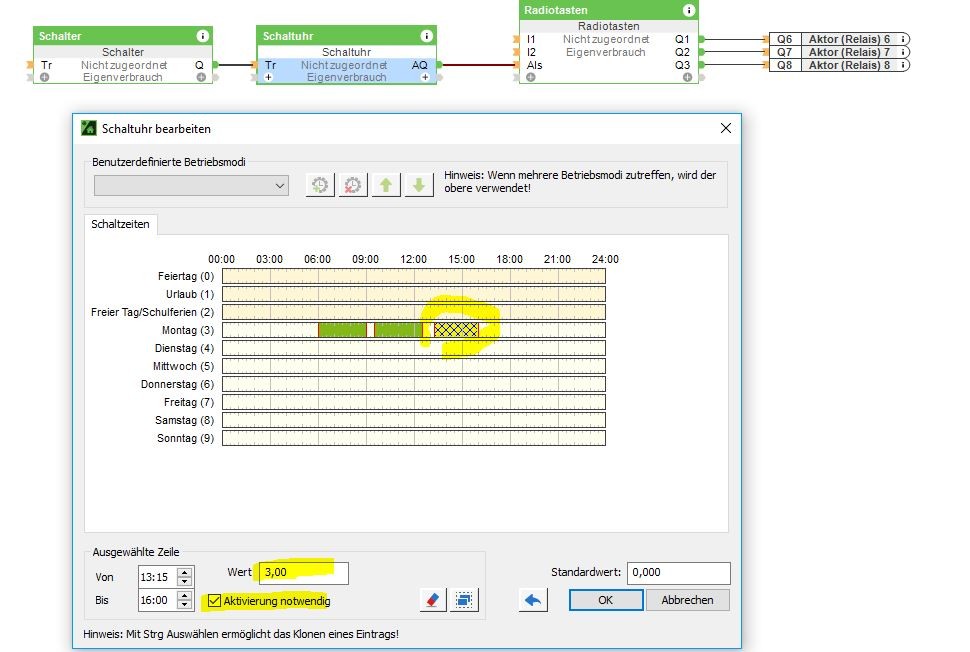Expand plus icon at Schaltuhr block bottom right
The image size is (970, 652).
(424, 77)
